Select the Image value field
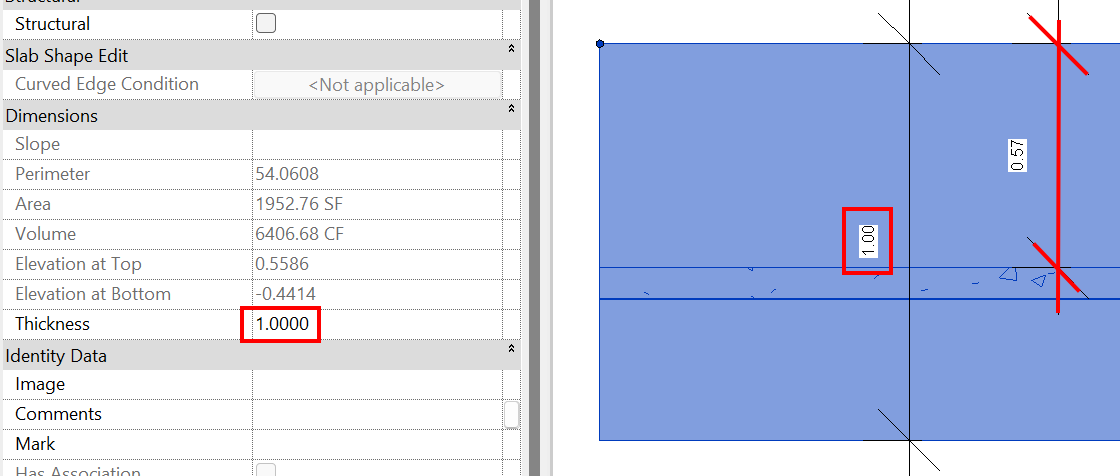Screen dimensions: 1120x476 pyautogui.click(x=377, y=385)
